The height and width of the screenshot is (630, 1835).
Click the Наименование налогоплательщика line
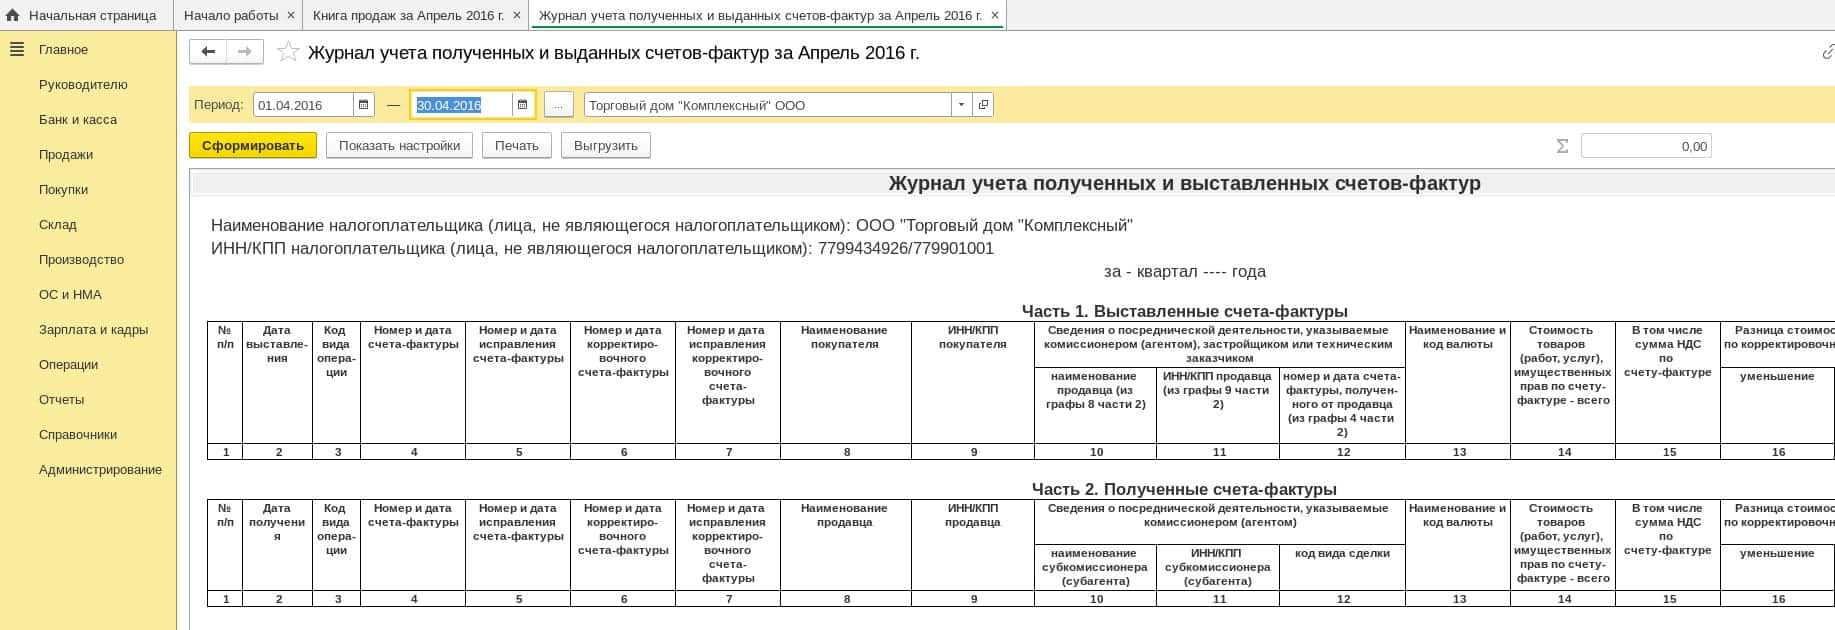click(x=672, y=225)
